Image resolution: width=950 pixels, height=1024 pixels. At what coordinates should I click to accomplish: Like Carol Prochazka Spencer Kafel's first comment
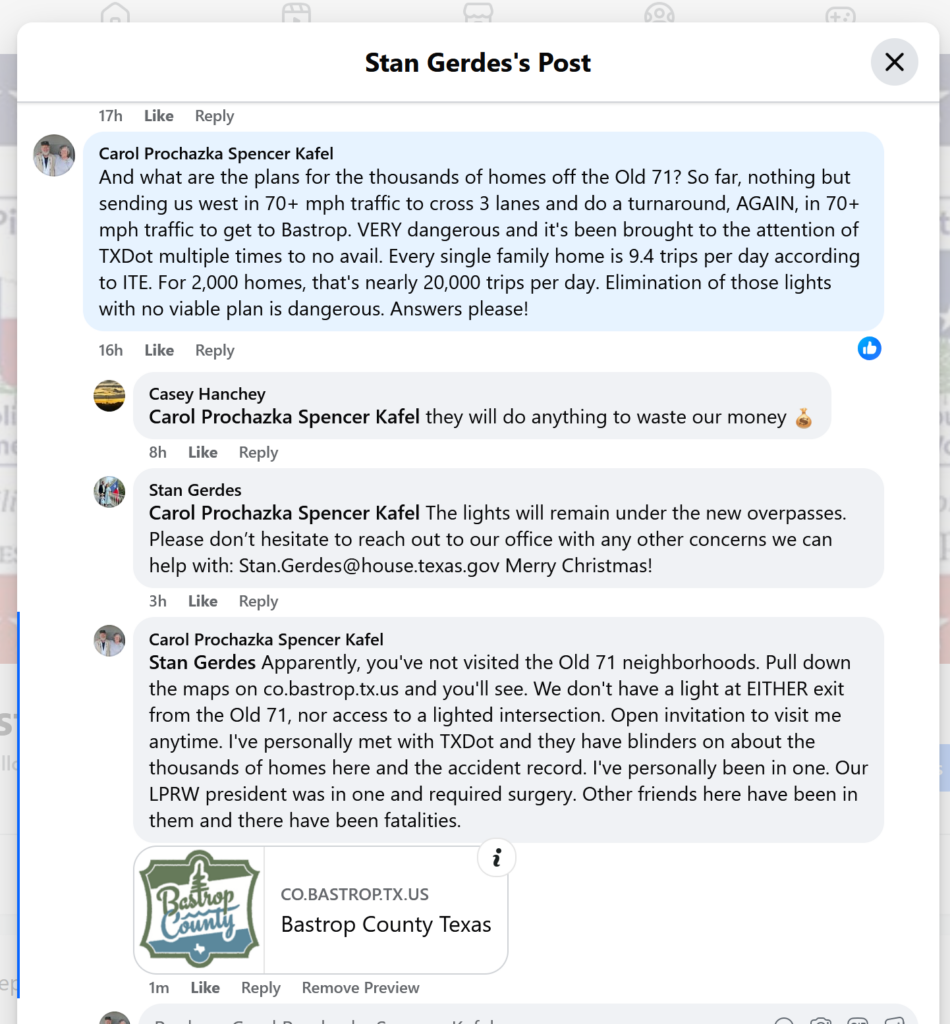click(x=158, y=350)
